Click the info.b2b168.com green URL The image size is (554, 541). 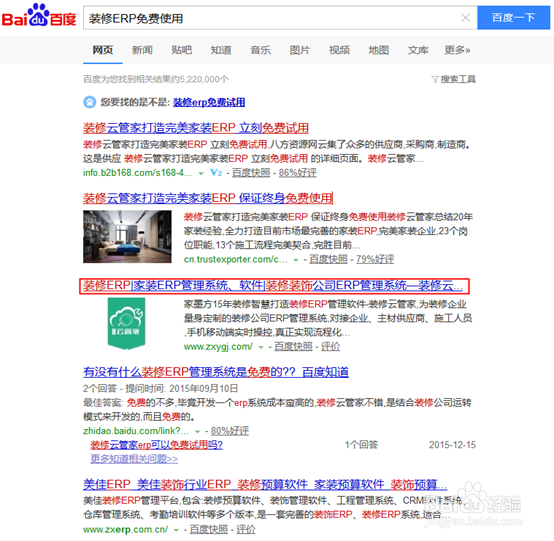tap(138, 173)
